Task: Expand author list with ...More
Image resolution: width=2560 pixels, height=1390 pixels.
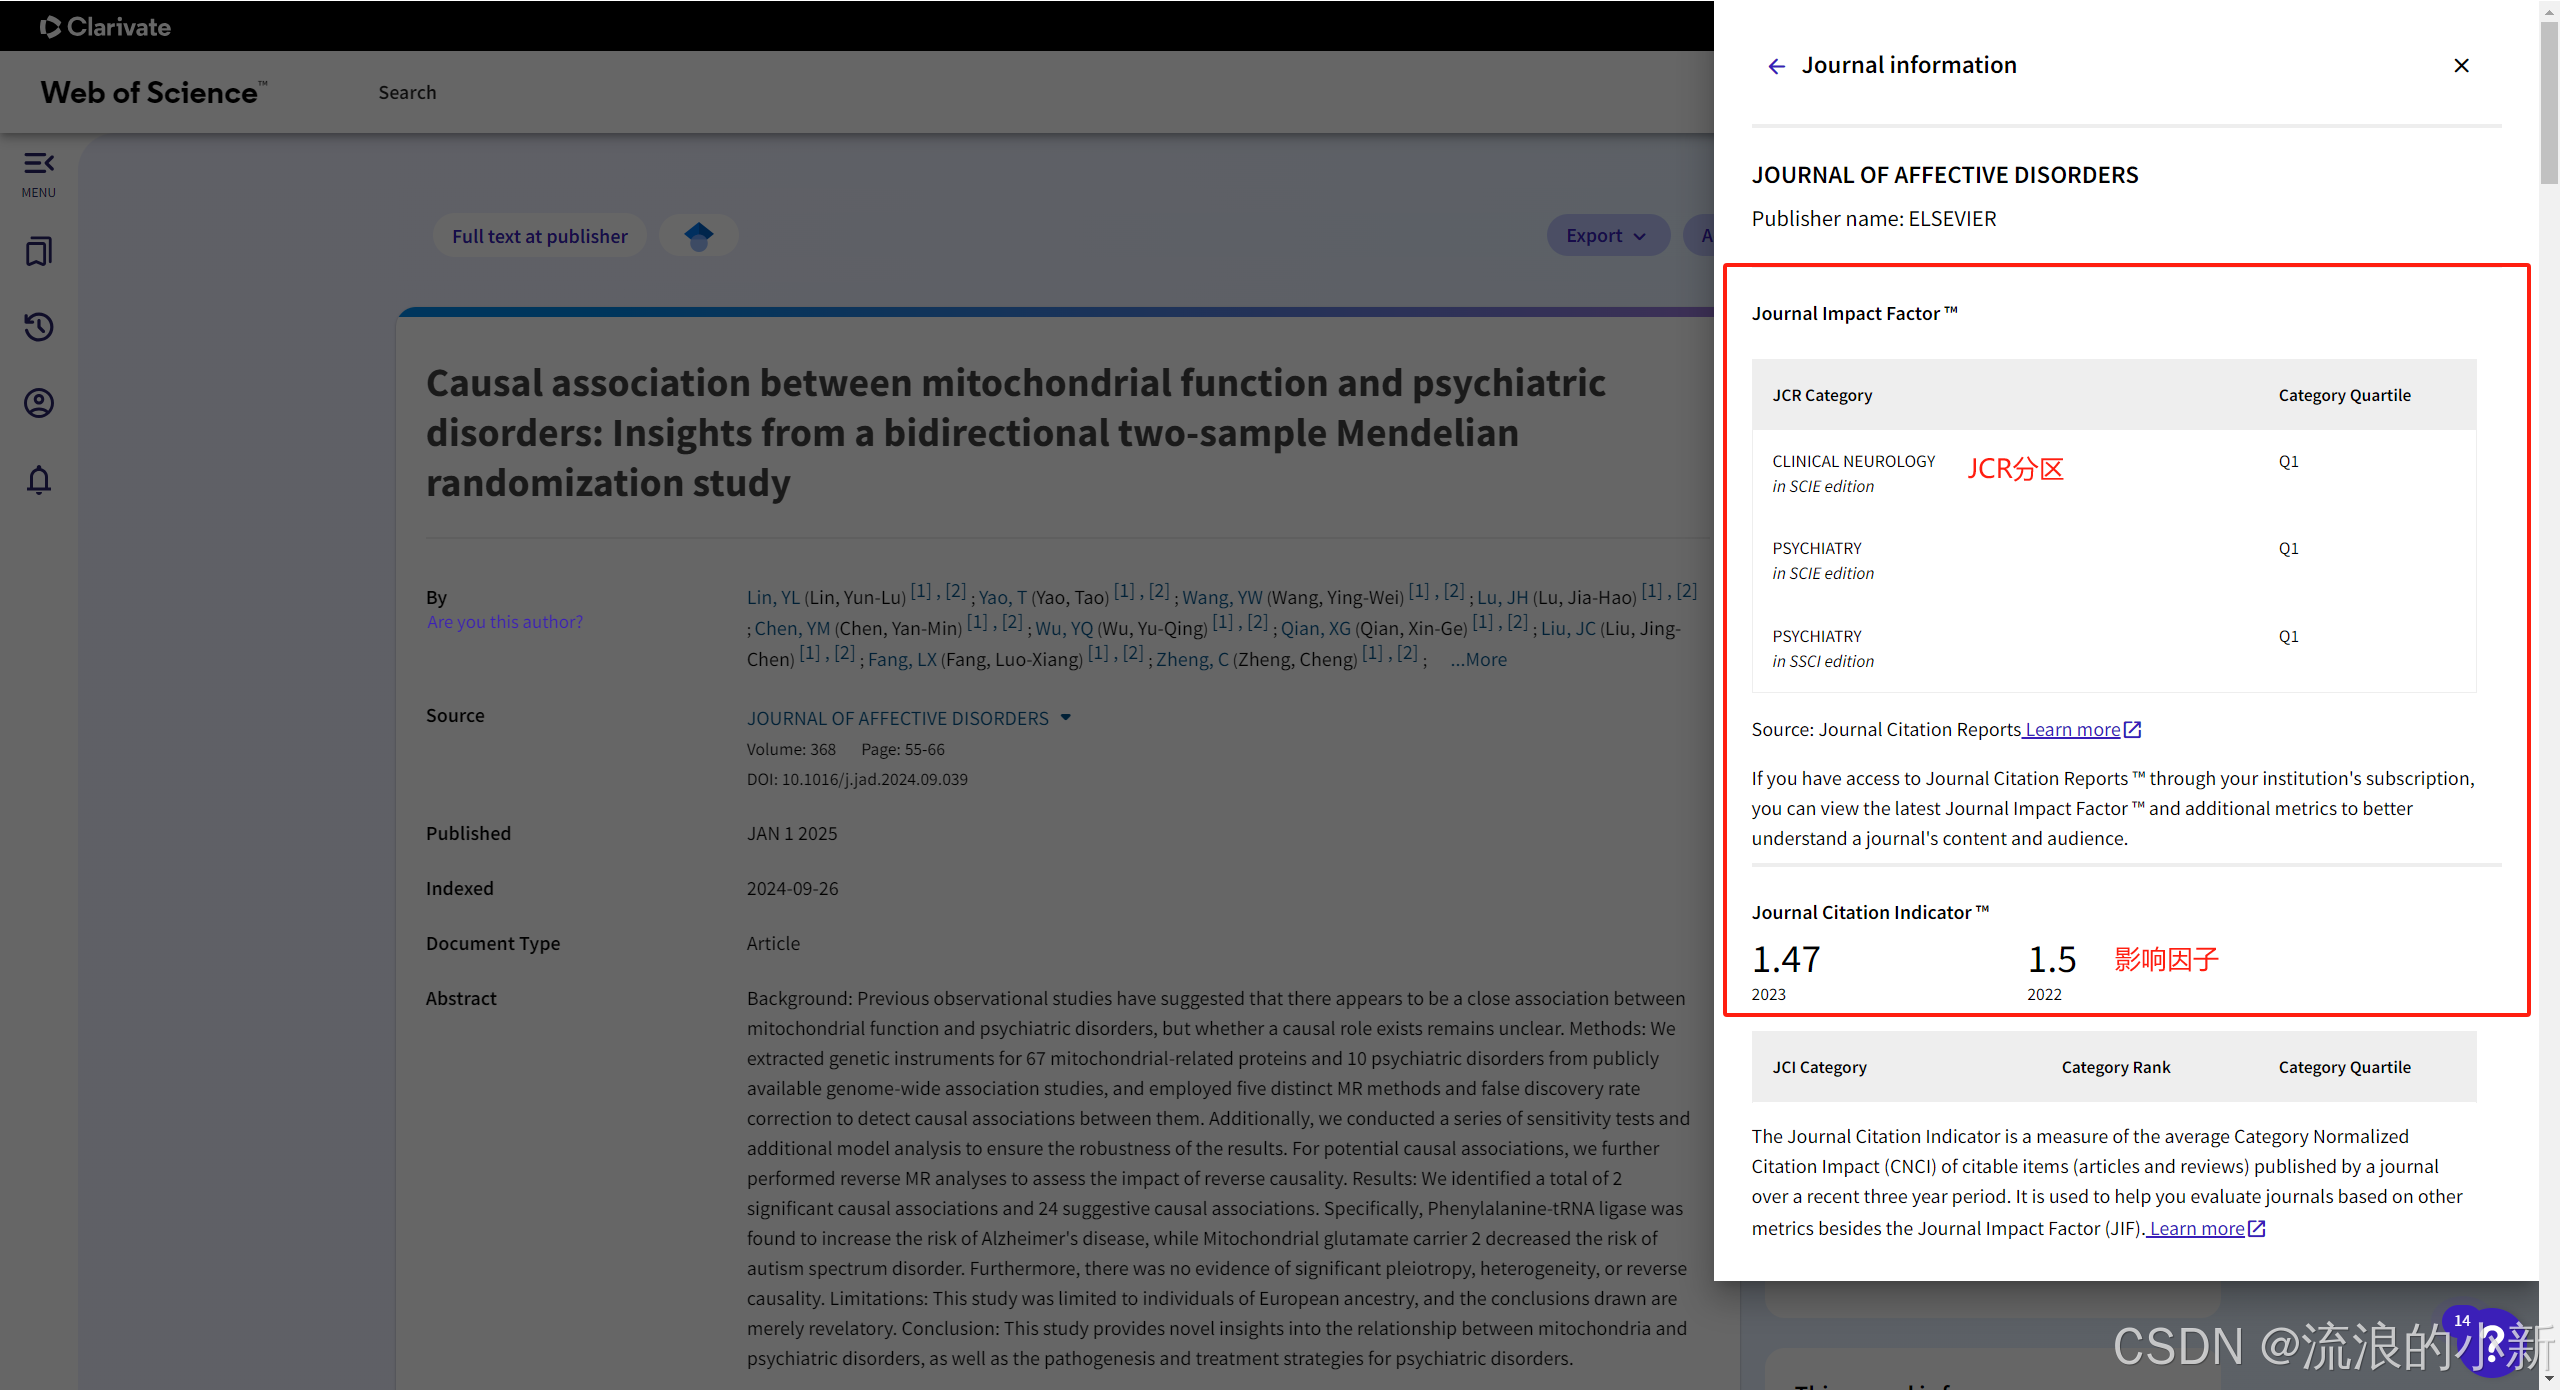Action: (x=1479, y=659)
